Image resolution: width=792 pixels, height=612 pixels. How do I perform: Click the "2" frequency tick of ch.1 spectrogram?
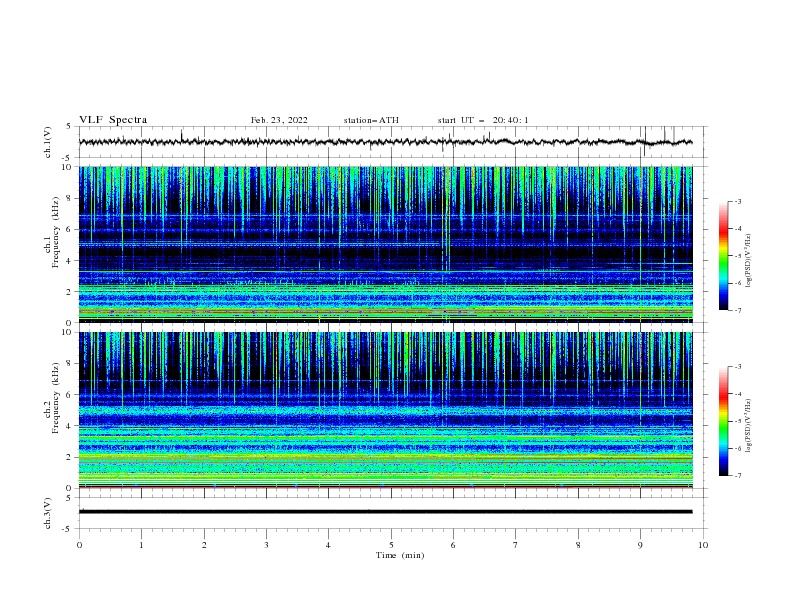(x=70, y=292)
